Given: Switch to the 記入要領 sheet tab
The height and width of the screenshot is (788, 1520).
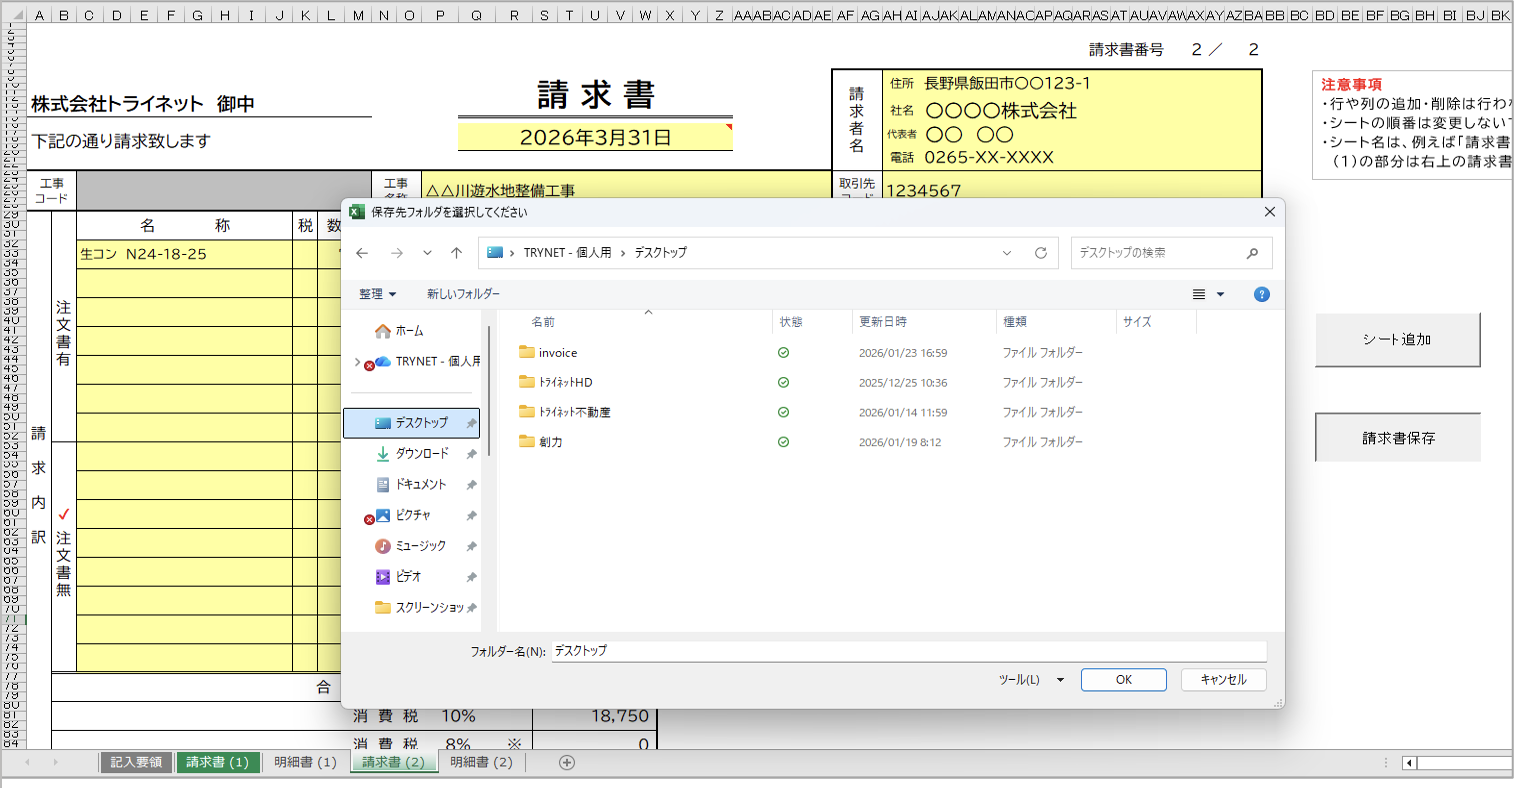Looking at the screenshot, I should click(x=136, y=763).
